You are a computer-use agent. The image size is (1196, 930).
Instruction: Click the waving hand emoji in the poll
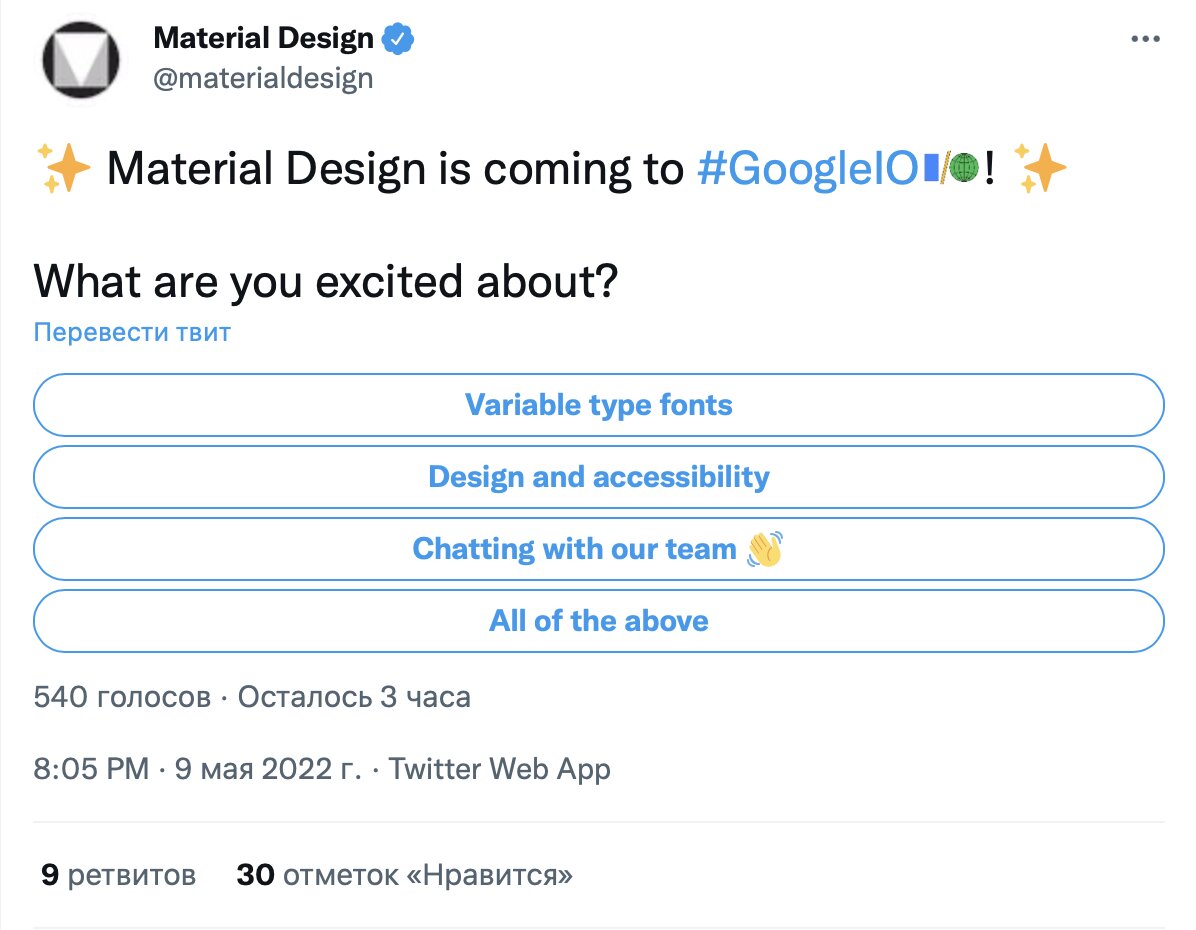[x=765, y=549]
